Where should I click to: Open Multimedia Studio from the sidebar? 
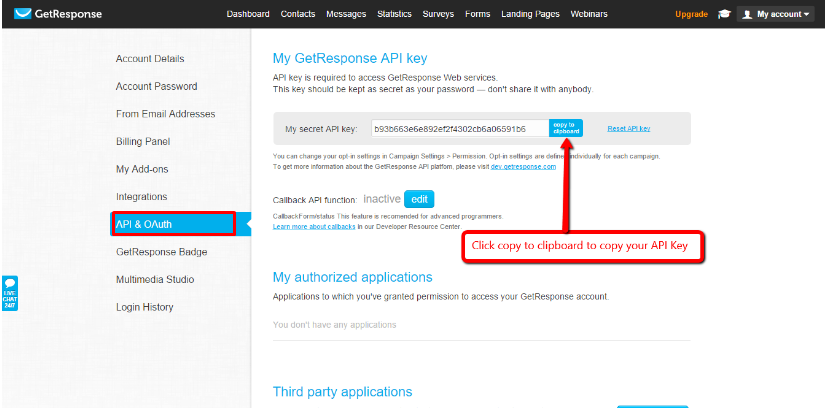(x=155, y=279)
